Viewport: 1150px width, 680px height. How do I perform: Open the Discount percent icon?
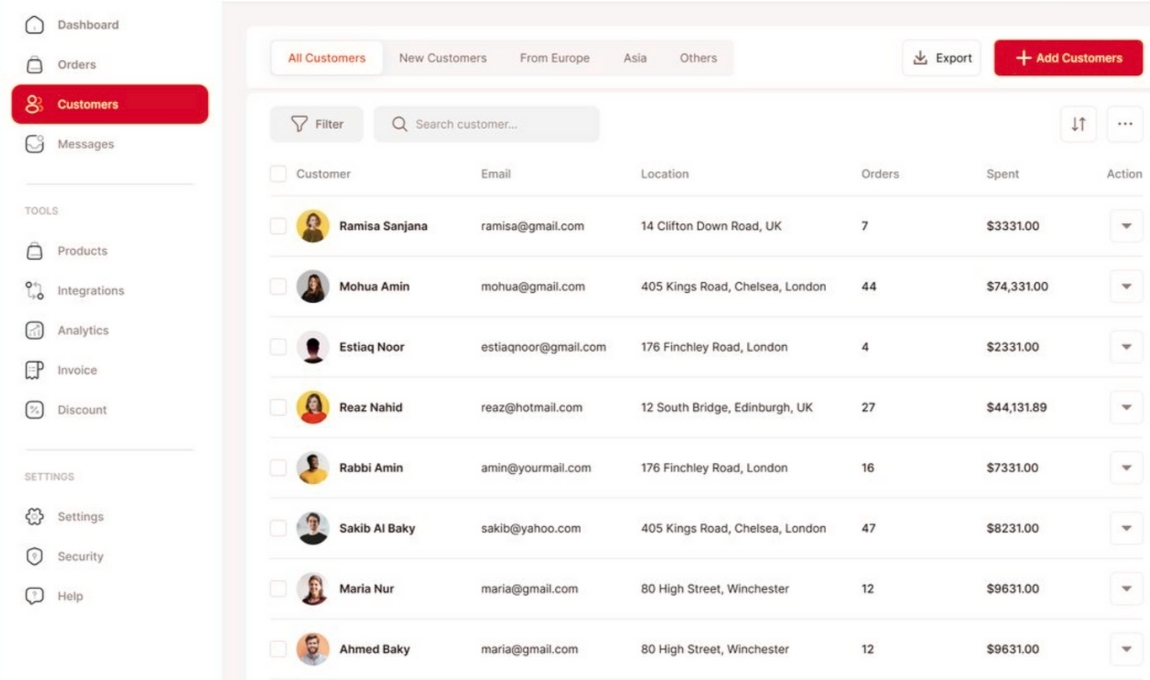tap(34, 410)
